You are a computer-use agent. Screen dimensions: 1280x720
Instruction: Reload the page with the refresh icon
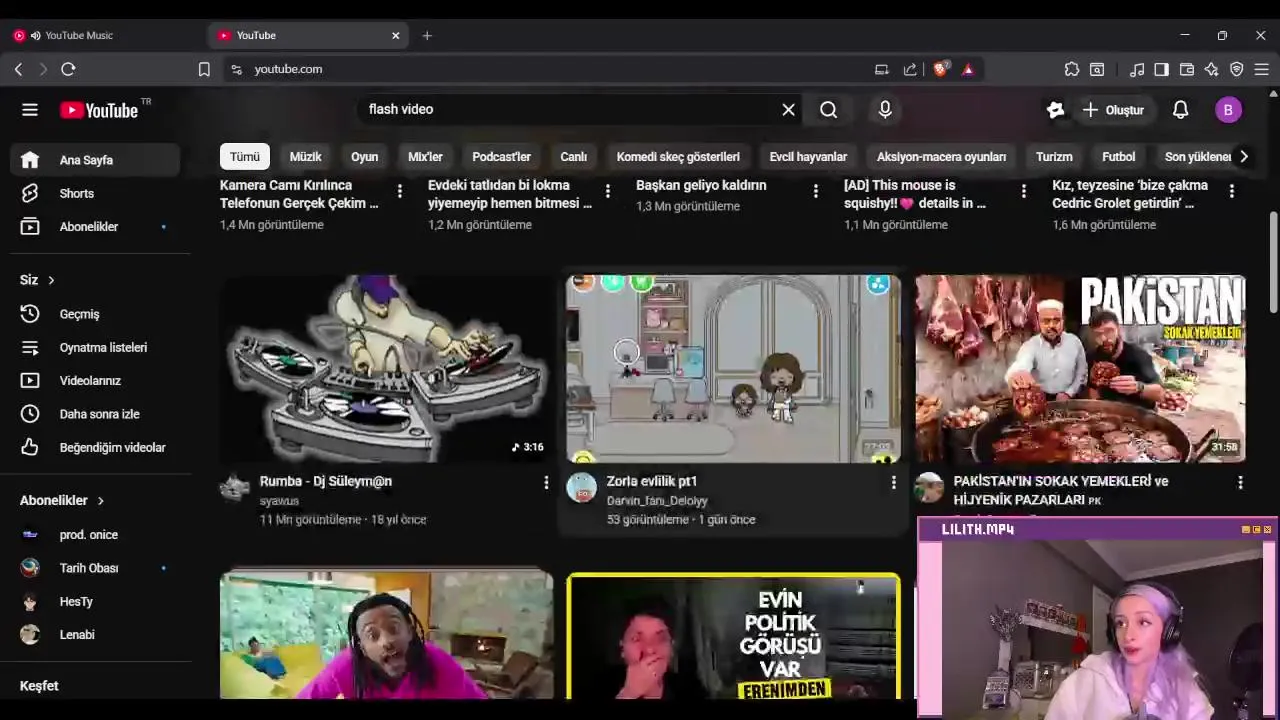coord(68,69)
